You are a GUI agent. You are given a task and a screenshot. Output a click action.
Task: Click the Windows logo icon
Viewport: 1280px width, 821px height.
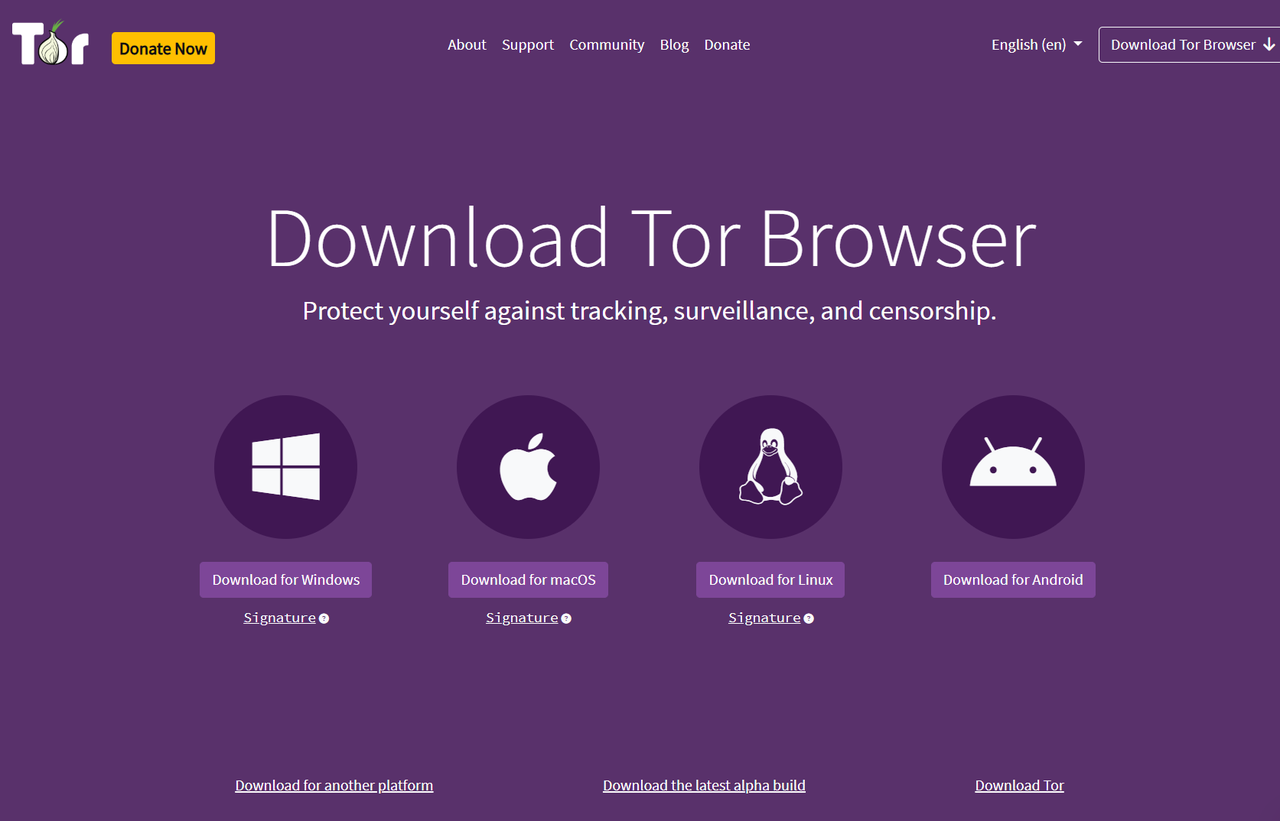(286, 466)
